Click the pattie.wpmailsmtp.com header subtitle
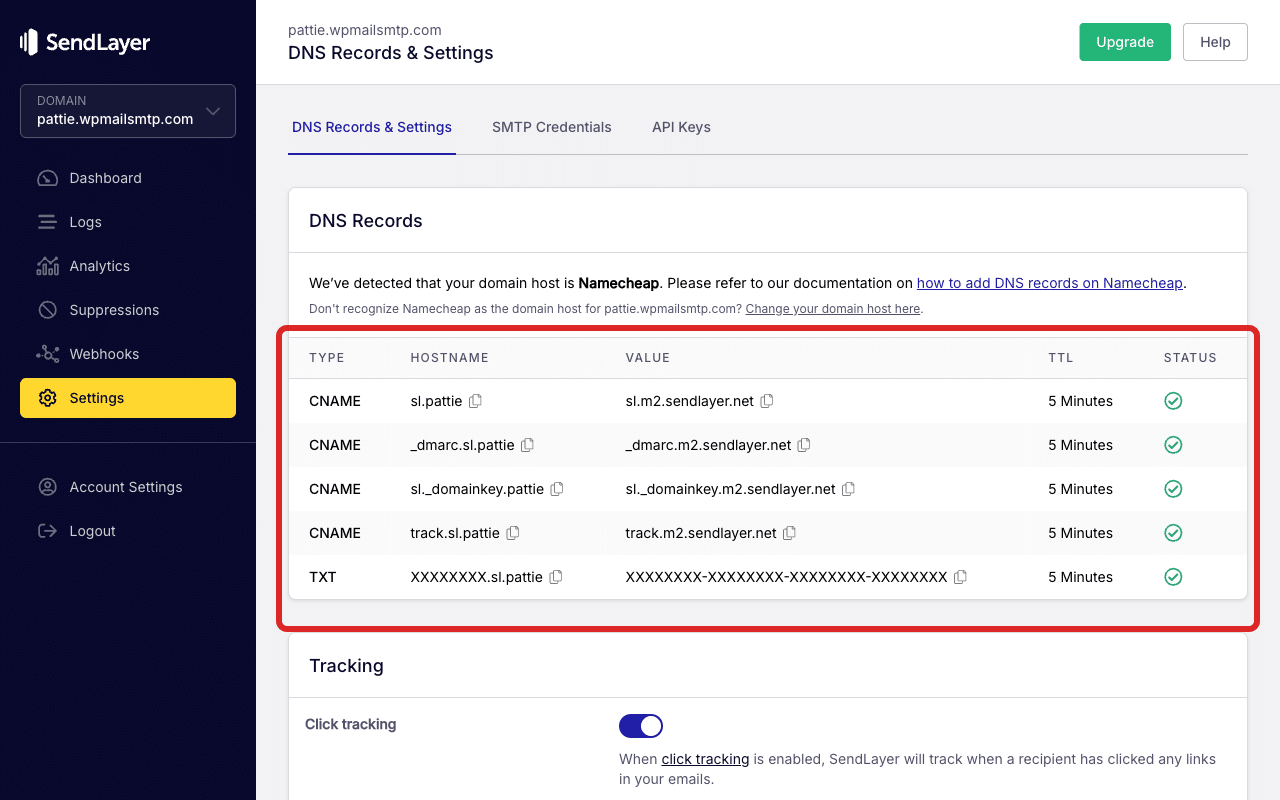Image resolution: width=1280 pixels, height=800 pixels. tap(365, 30)
